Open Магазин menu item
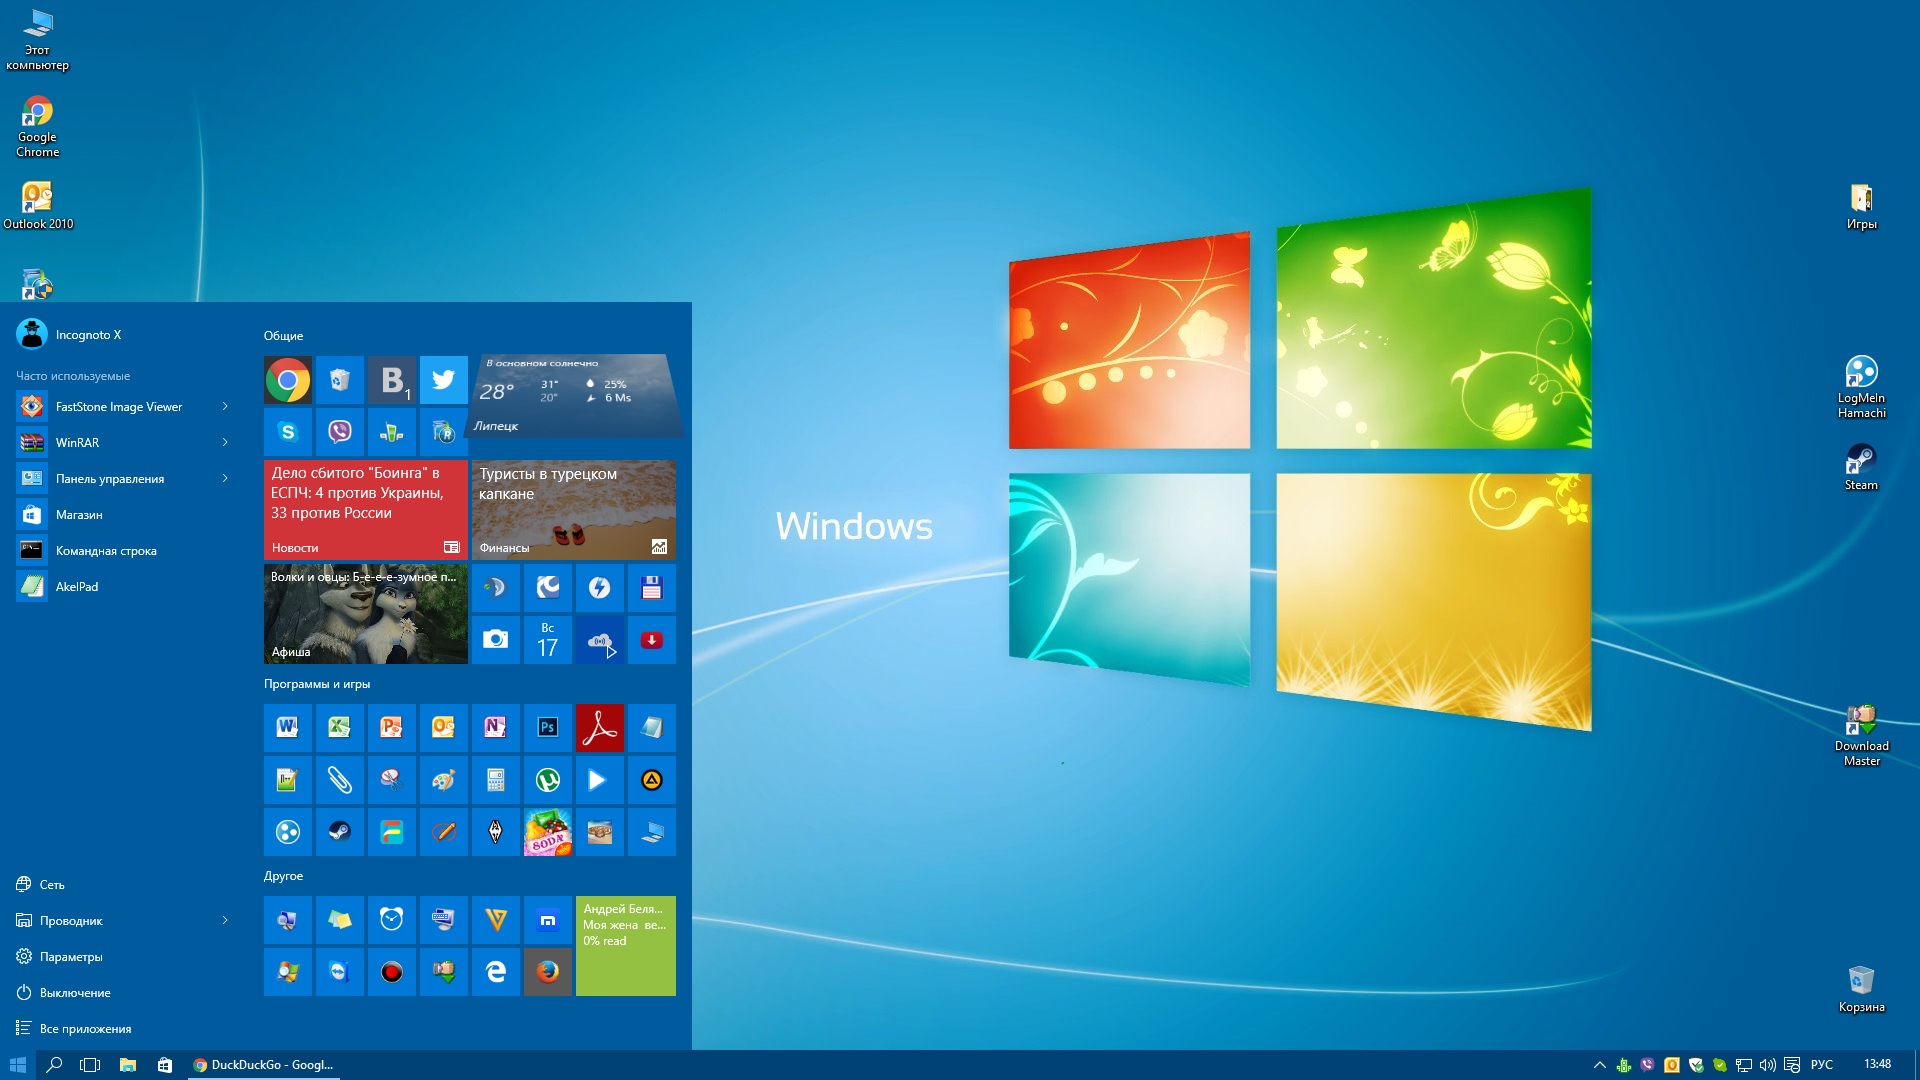The image size is (1920, 1080). [x=119, y=514]
